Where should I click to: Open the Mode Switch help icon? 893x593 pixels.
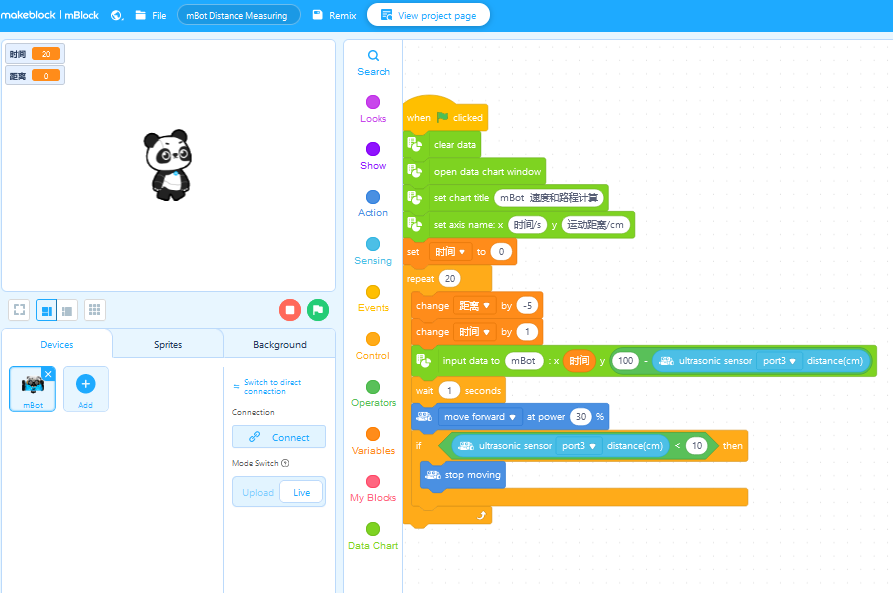tap(285, 463)
